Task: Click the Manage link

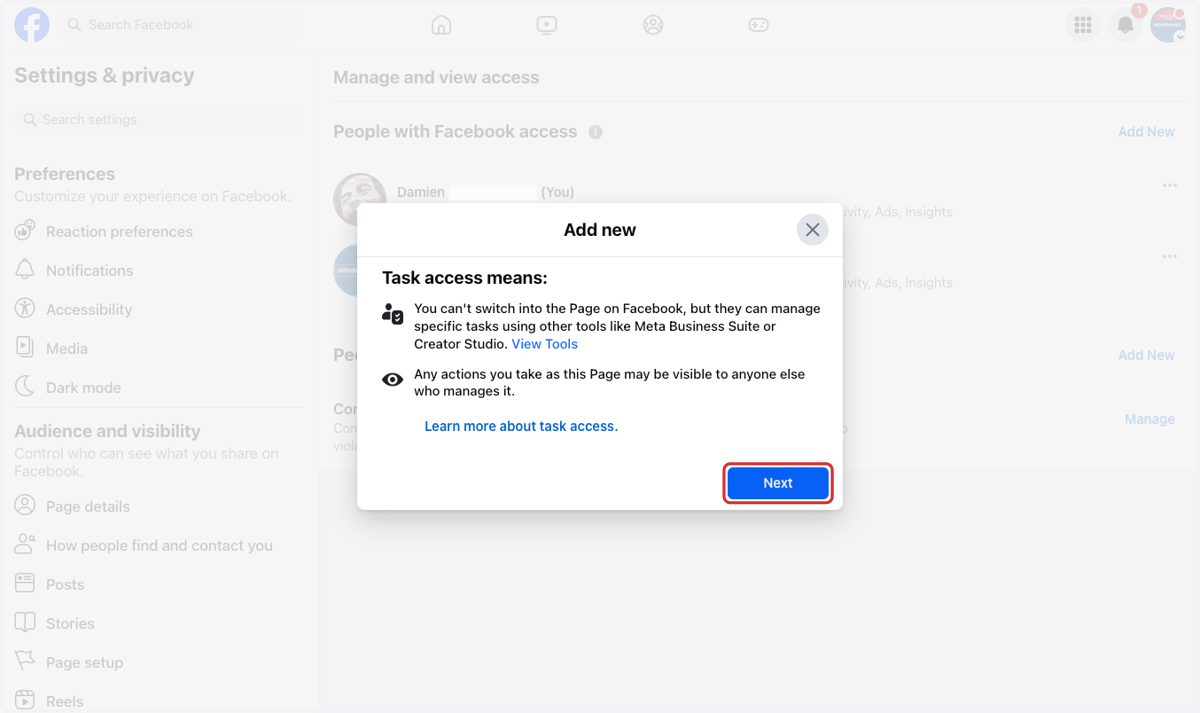Action: point(1149,420)
